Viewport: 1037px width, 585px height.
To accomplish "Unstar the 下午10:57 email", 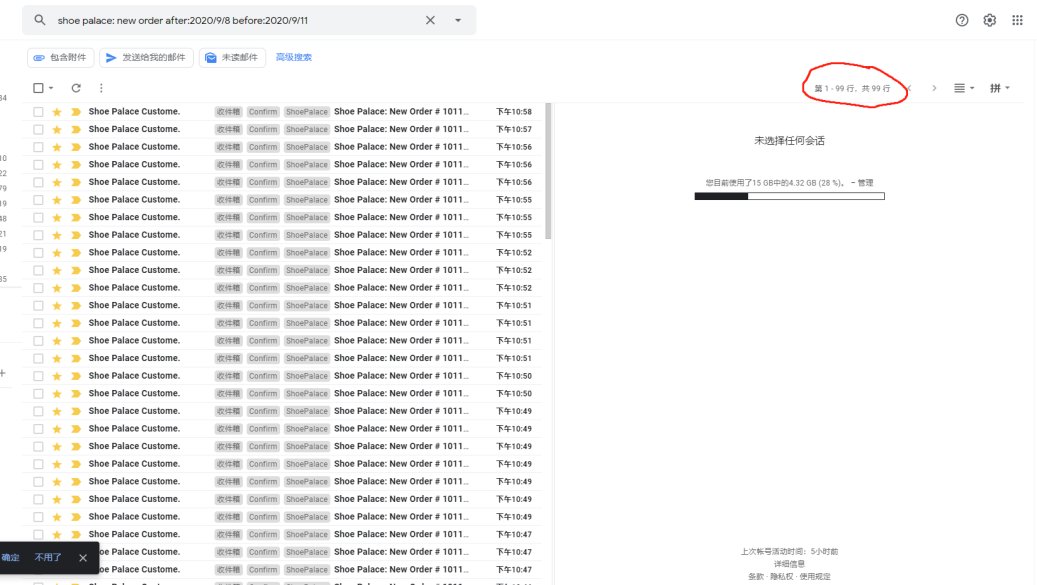I will 57,130.
